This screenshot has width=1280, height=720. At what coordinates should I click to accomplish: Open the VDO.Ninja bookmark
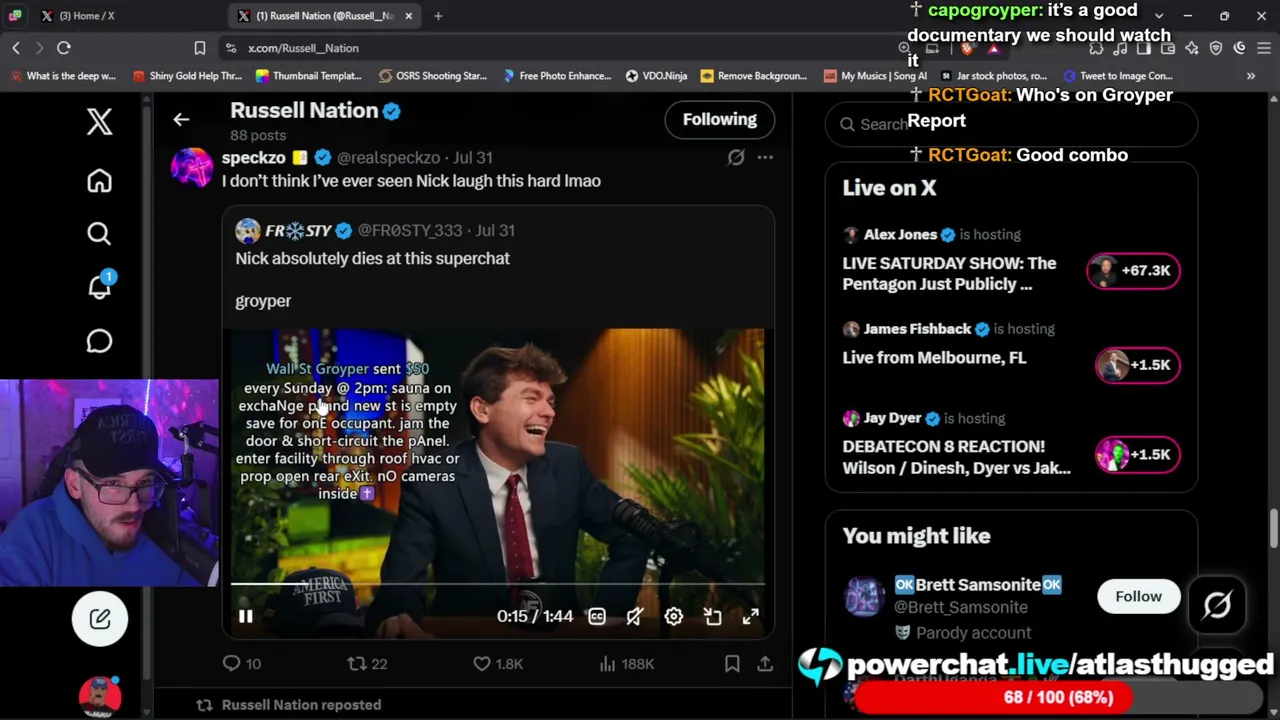(x=656, y=76)
